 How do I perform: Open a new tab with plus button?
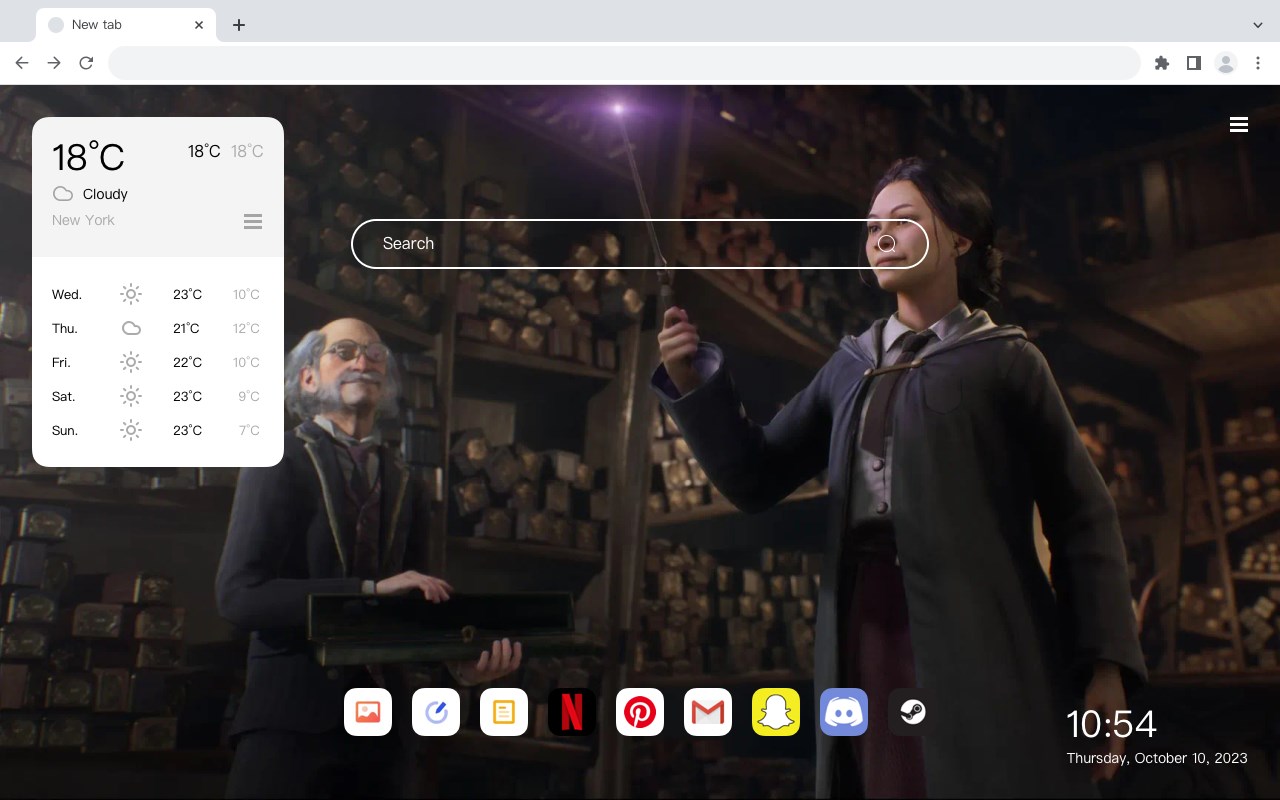238,25
